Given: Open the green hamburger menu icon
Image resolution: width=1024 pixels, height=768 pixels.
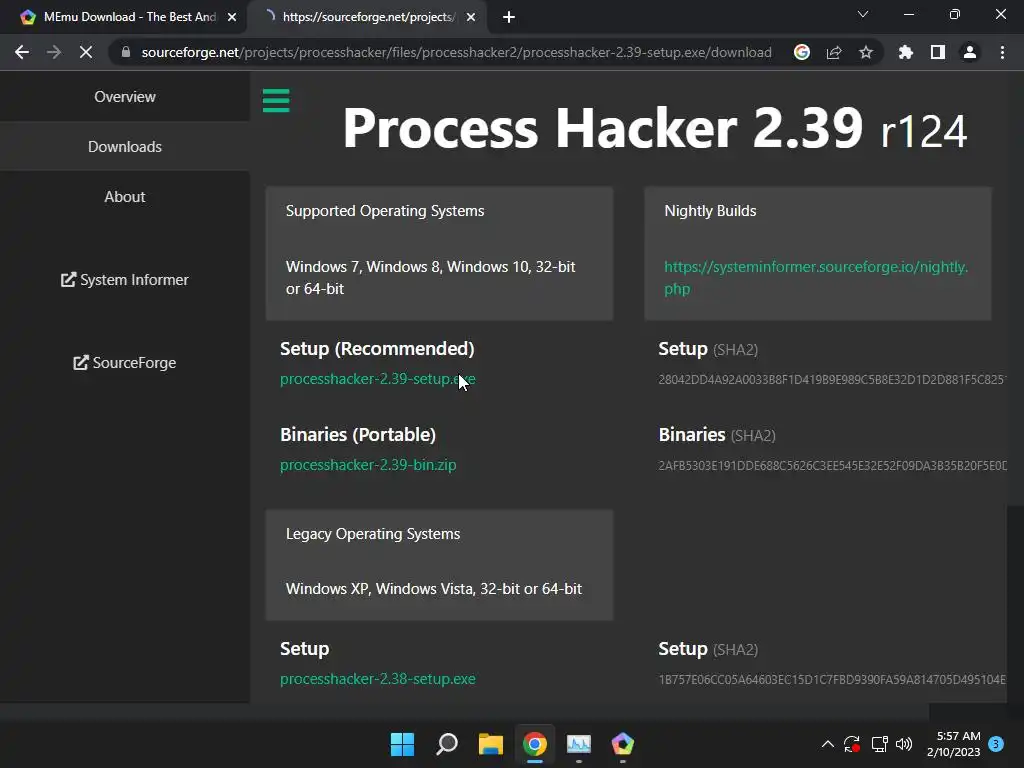Looking at the screenshot, I should (276, 101).
